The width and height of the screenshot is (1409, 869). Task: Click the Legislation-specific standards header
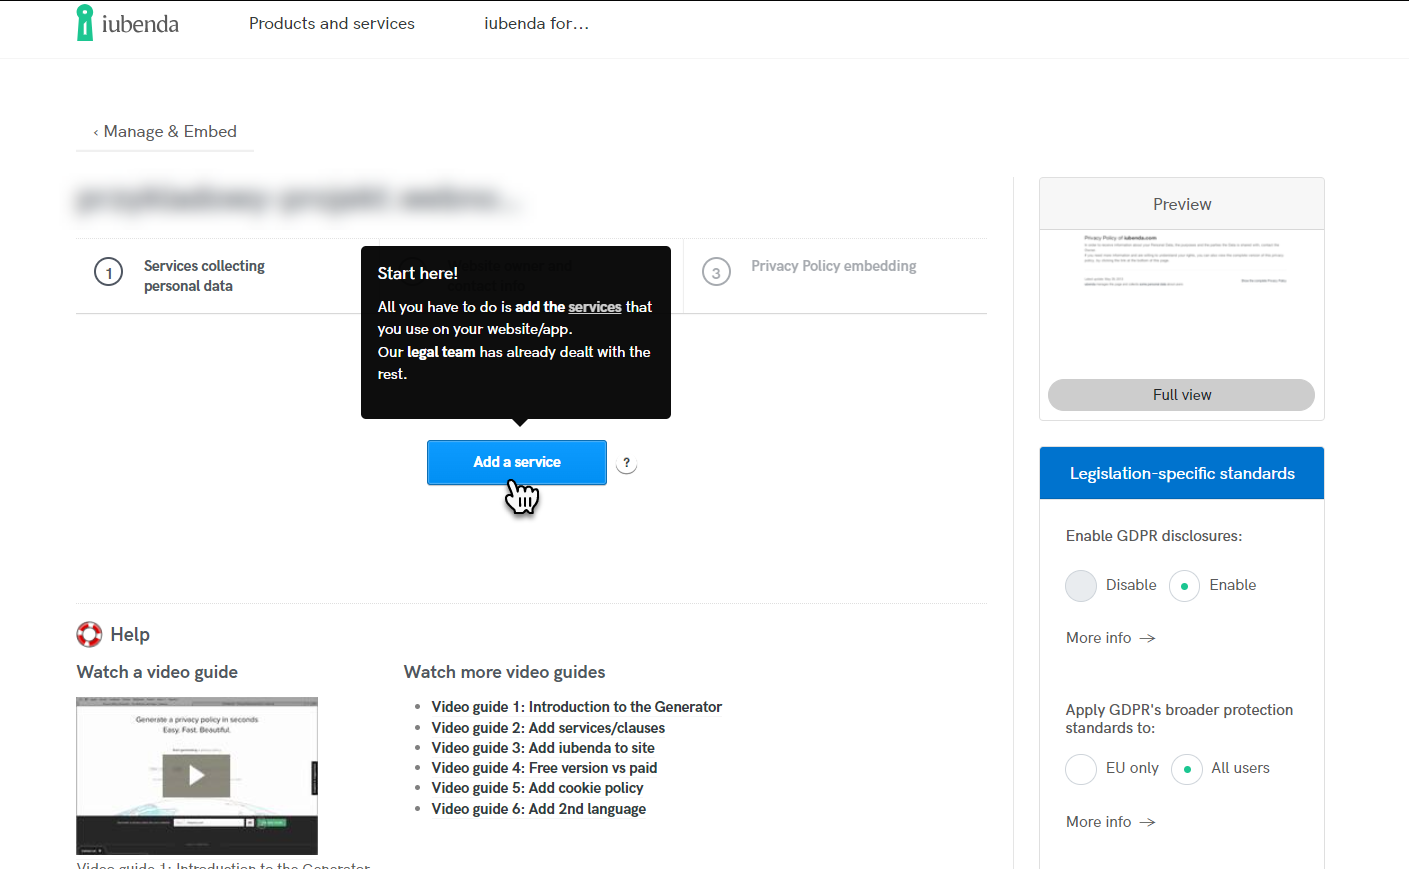coord(1182,473)
